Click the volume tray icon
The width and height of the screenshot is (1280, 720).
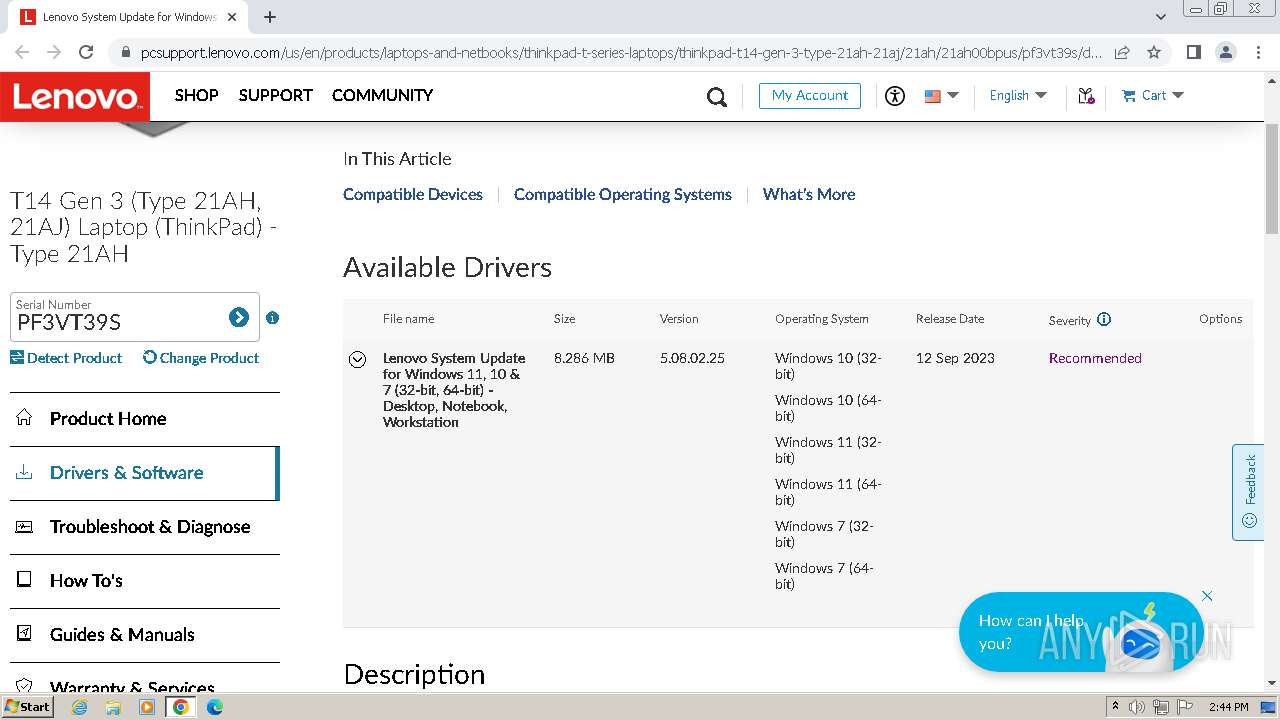pyautogui.click(x=1137, y=707)
